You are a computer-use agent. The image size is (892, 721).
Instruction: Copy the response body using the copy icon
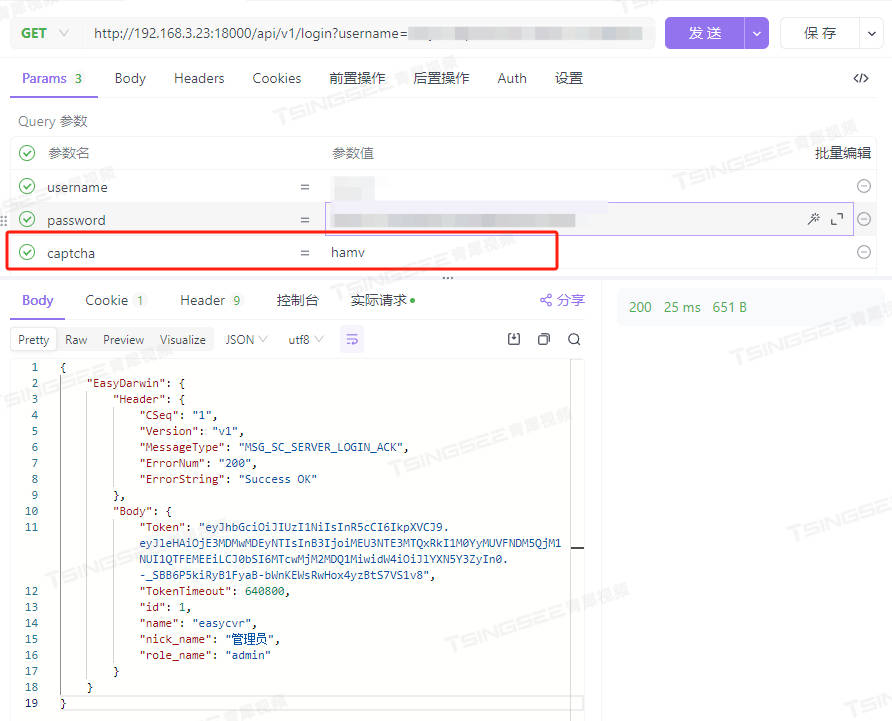pos(544,339)
